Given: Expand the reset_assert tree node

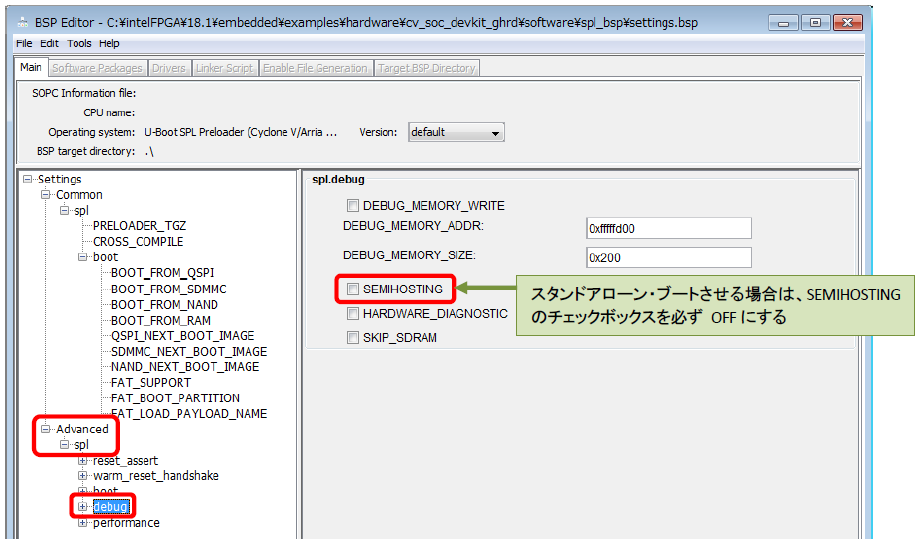Looking at the screenshot, I should coord(83,461).
